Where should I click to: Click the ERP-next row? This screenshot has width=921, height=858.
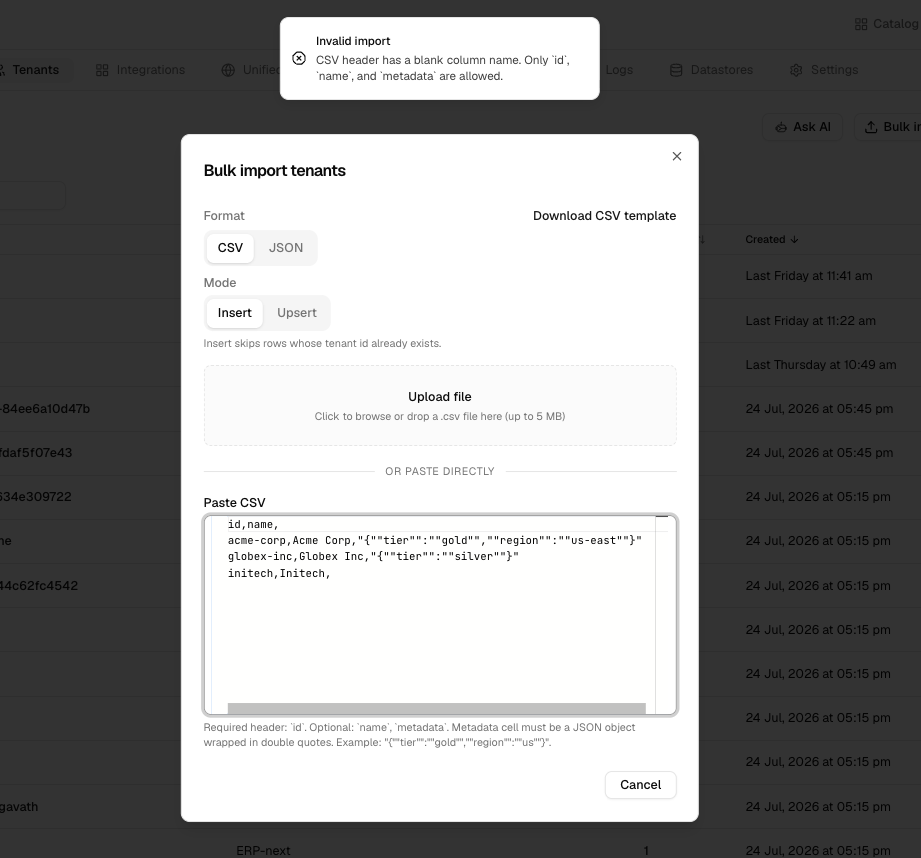pos(263,850)
